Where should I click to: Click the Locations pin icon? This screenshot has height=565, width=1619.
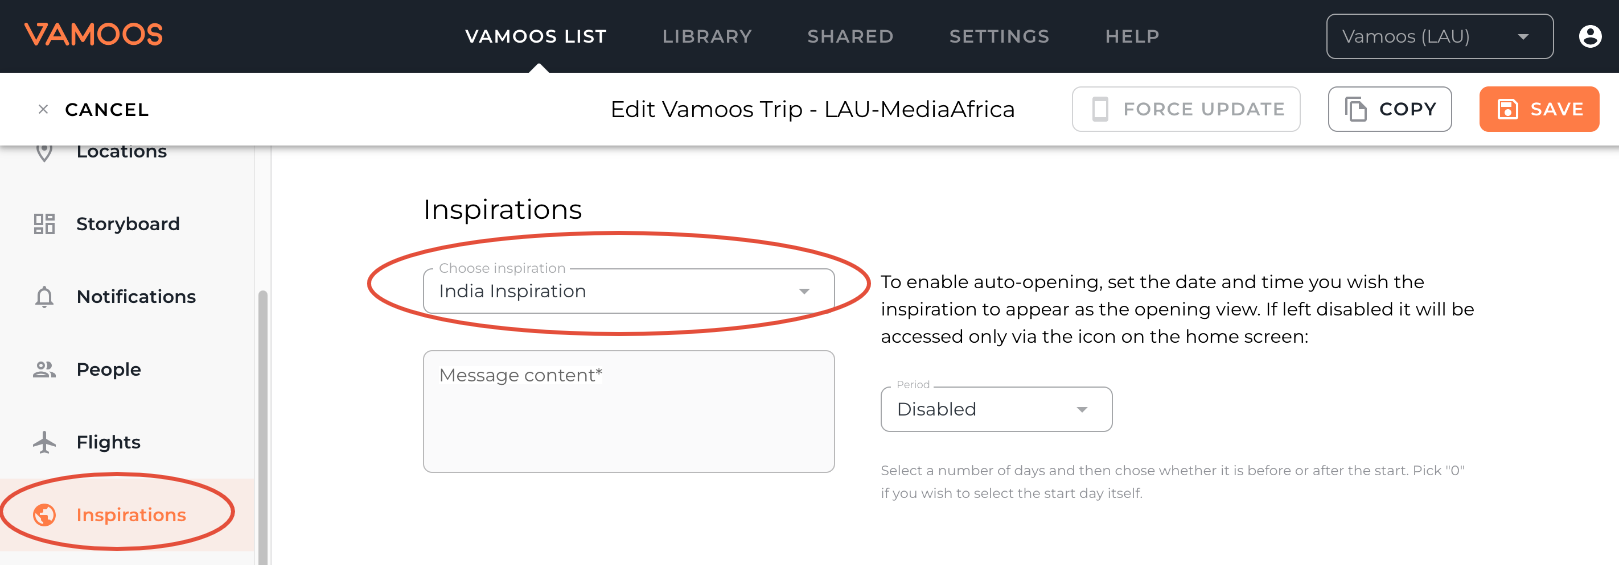pyautogui.click(x=44, y=153)
